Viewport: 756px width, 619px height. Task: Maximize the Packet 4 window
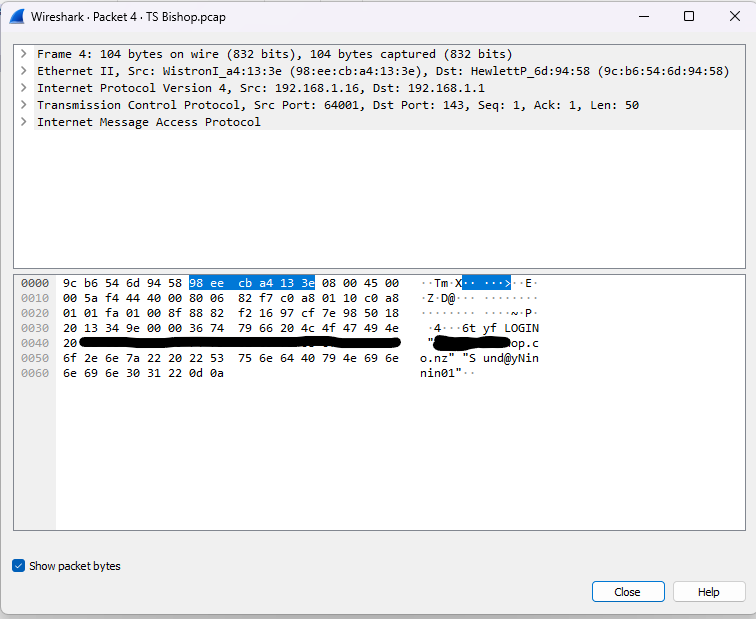(x=688, y=16)
